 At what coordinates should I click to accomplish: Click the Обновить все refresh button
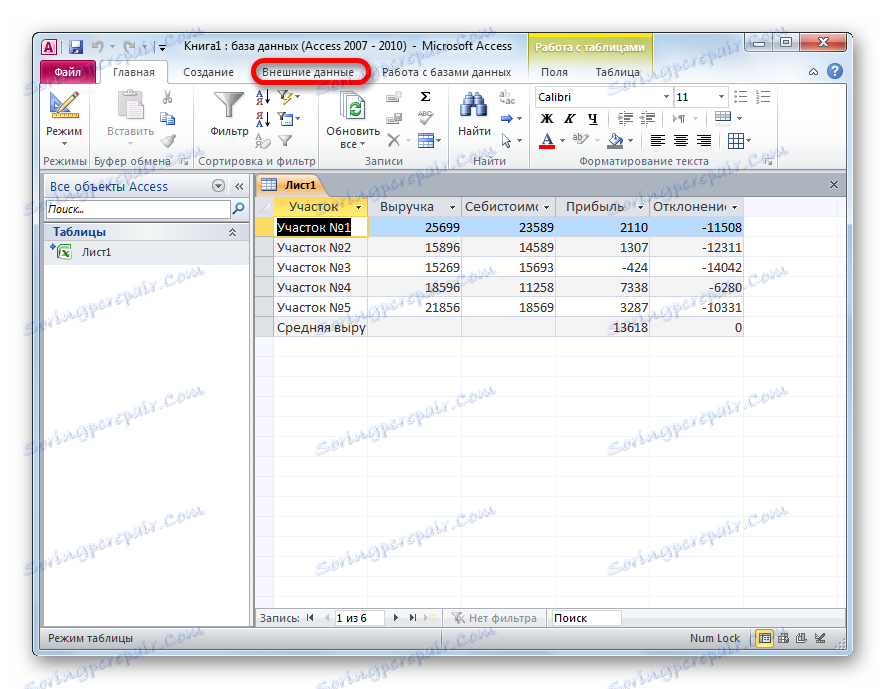pos(353,120)
